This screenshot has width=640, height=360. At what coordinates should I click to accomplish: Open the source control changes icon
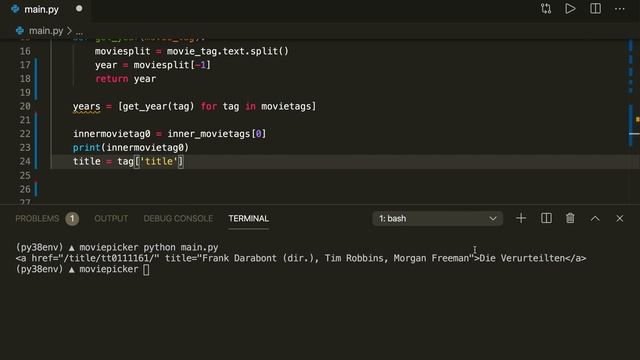[546, 9]
